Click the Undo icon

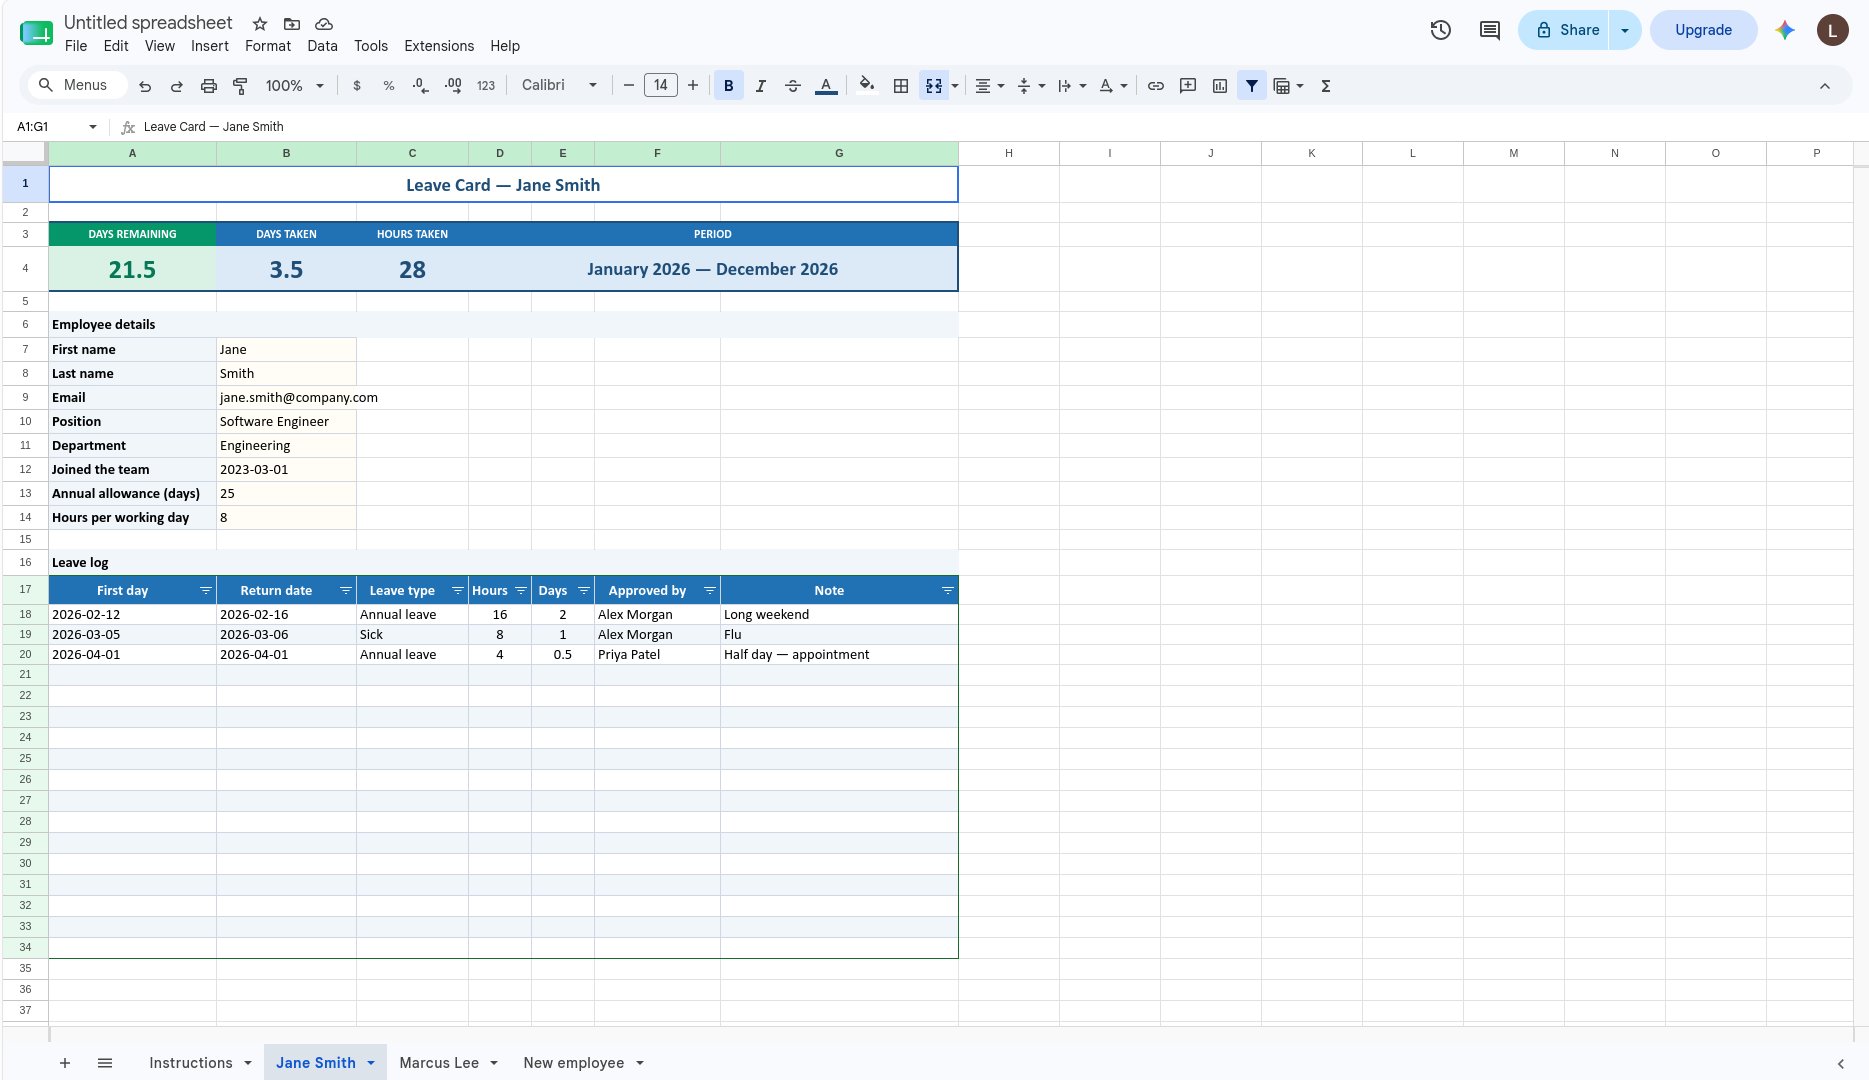click(145, 86)
